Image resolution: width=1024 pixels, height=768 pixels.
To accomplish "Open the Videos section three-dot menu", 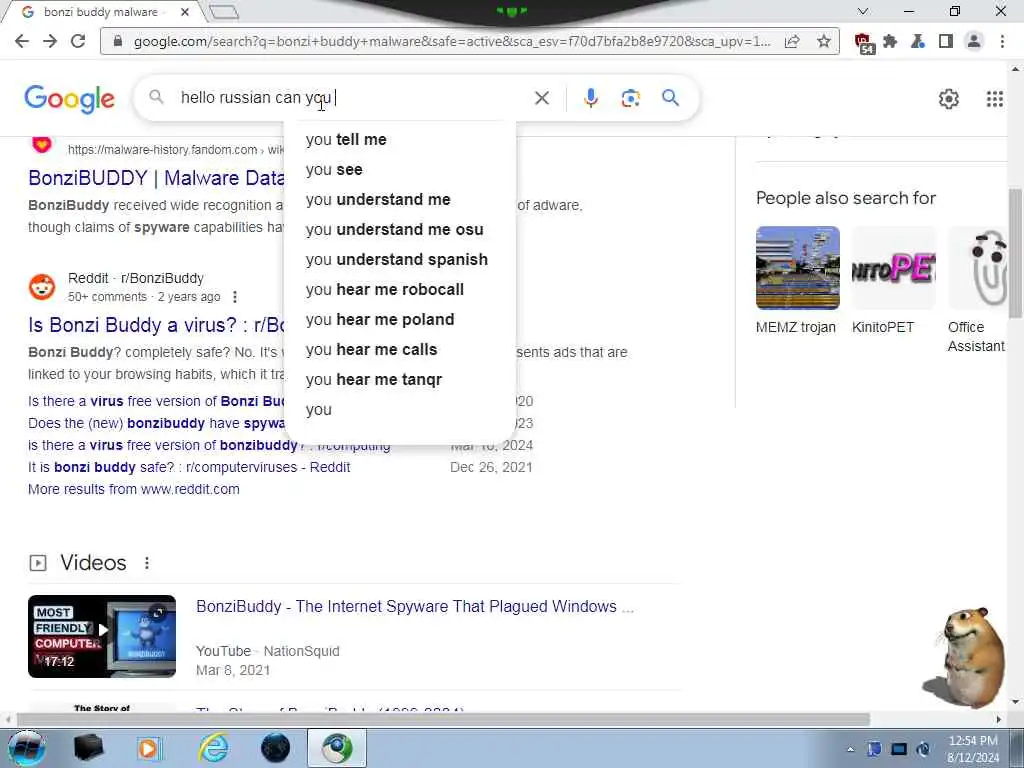I will pyautogui.click(x=147, y=562).
